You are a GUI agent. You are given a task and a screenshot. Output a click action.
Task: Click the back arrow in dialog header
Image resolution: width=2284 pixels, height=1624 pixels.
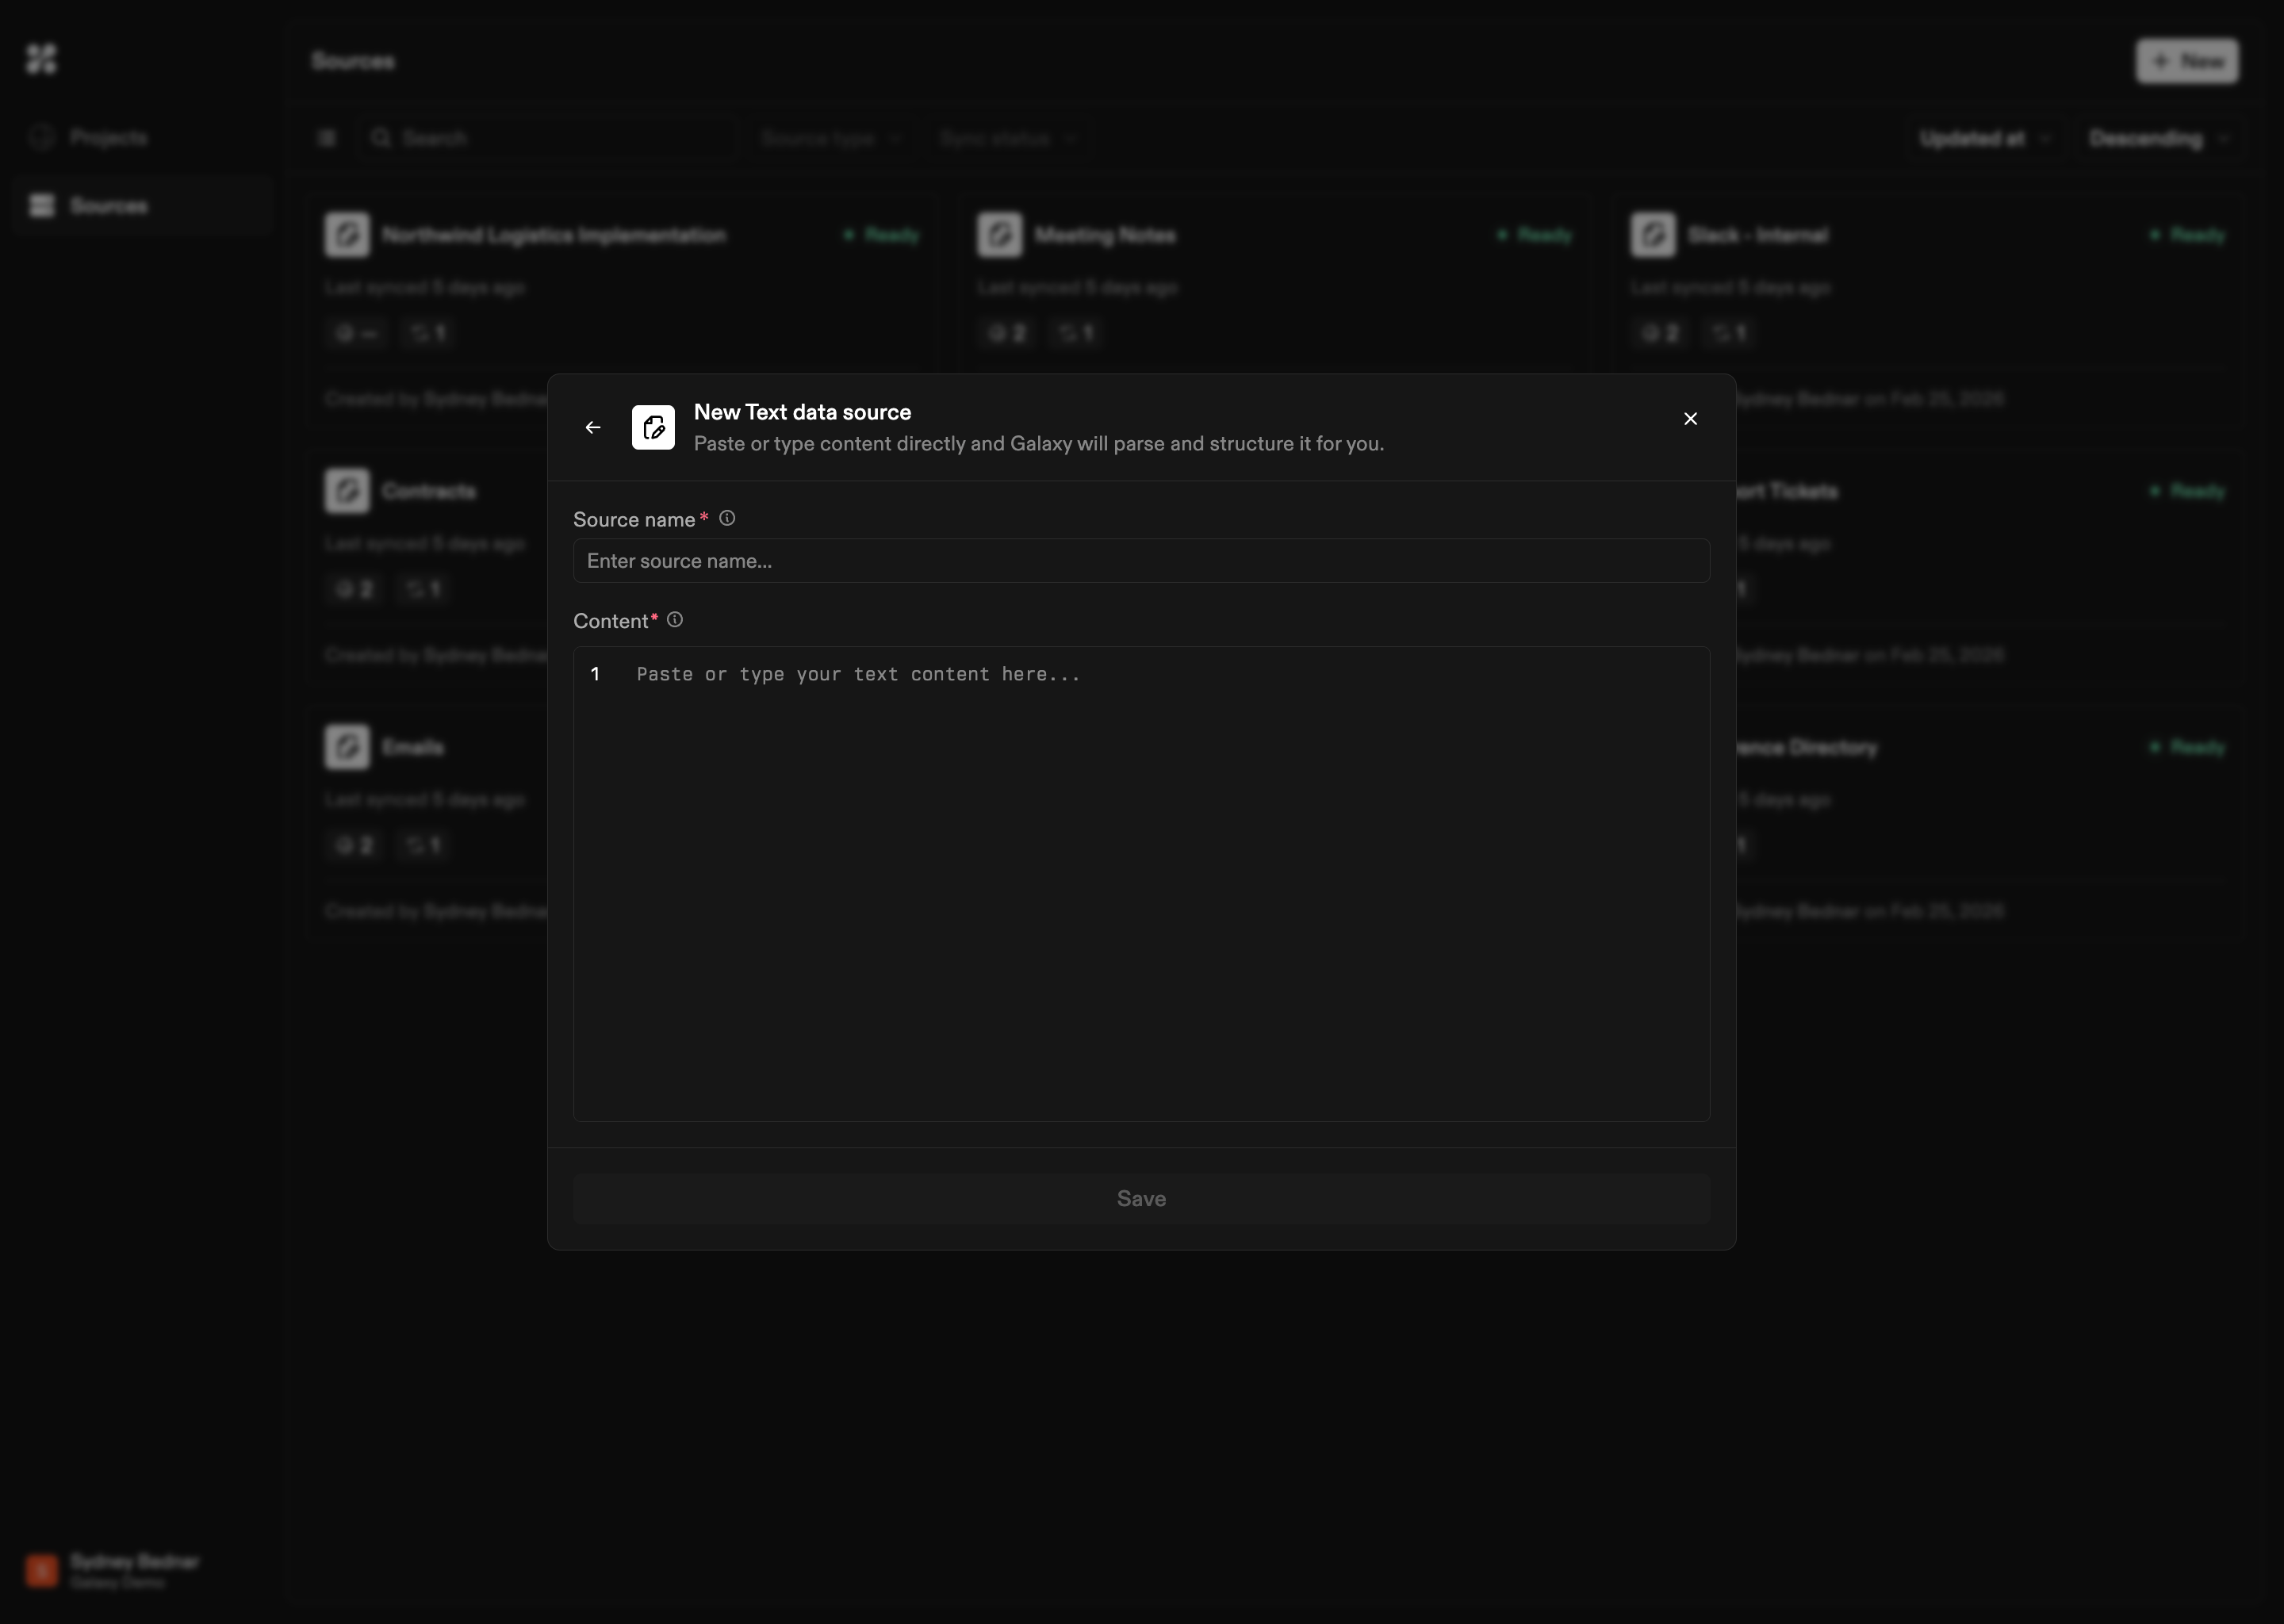593,427
